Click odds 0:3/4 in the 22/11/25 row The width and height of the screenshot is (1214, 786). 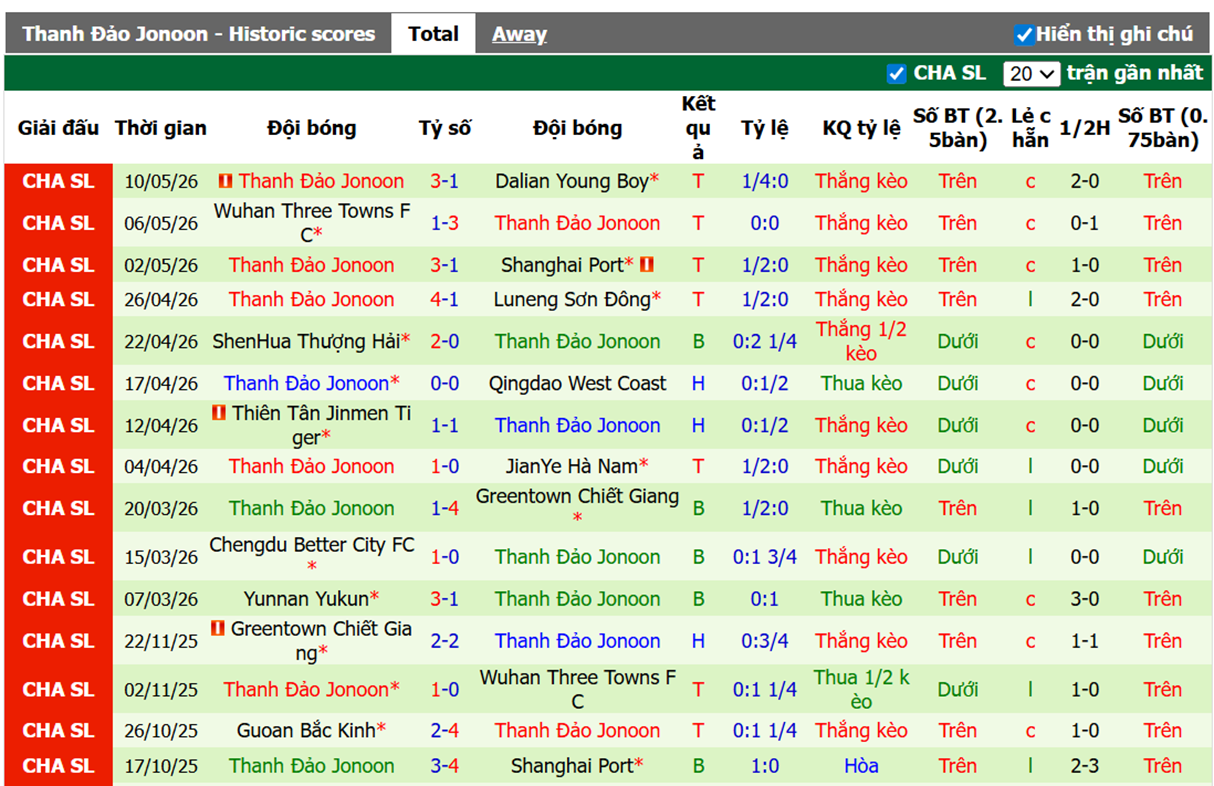coord(765,641)
